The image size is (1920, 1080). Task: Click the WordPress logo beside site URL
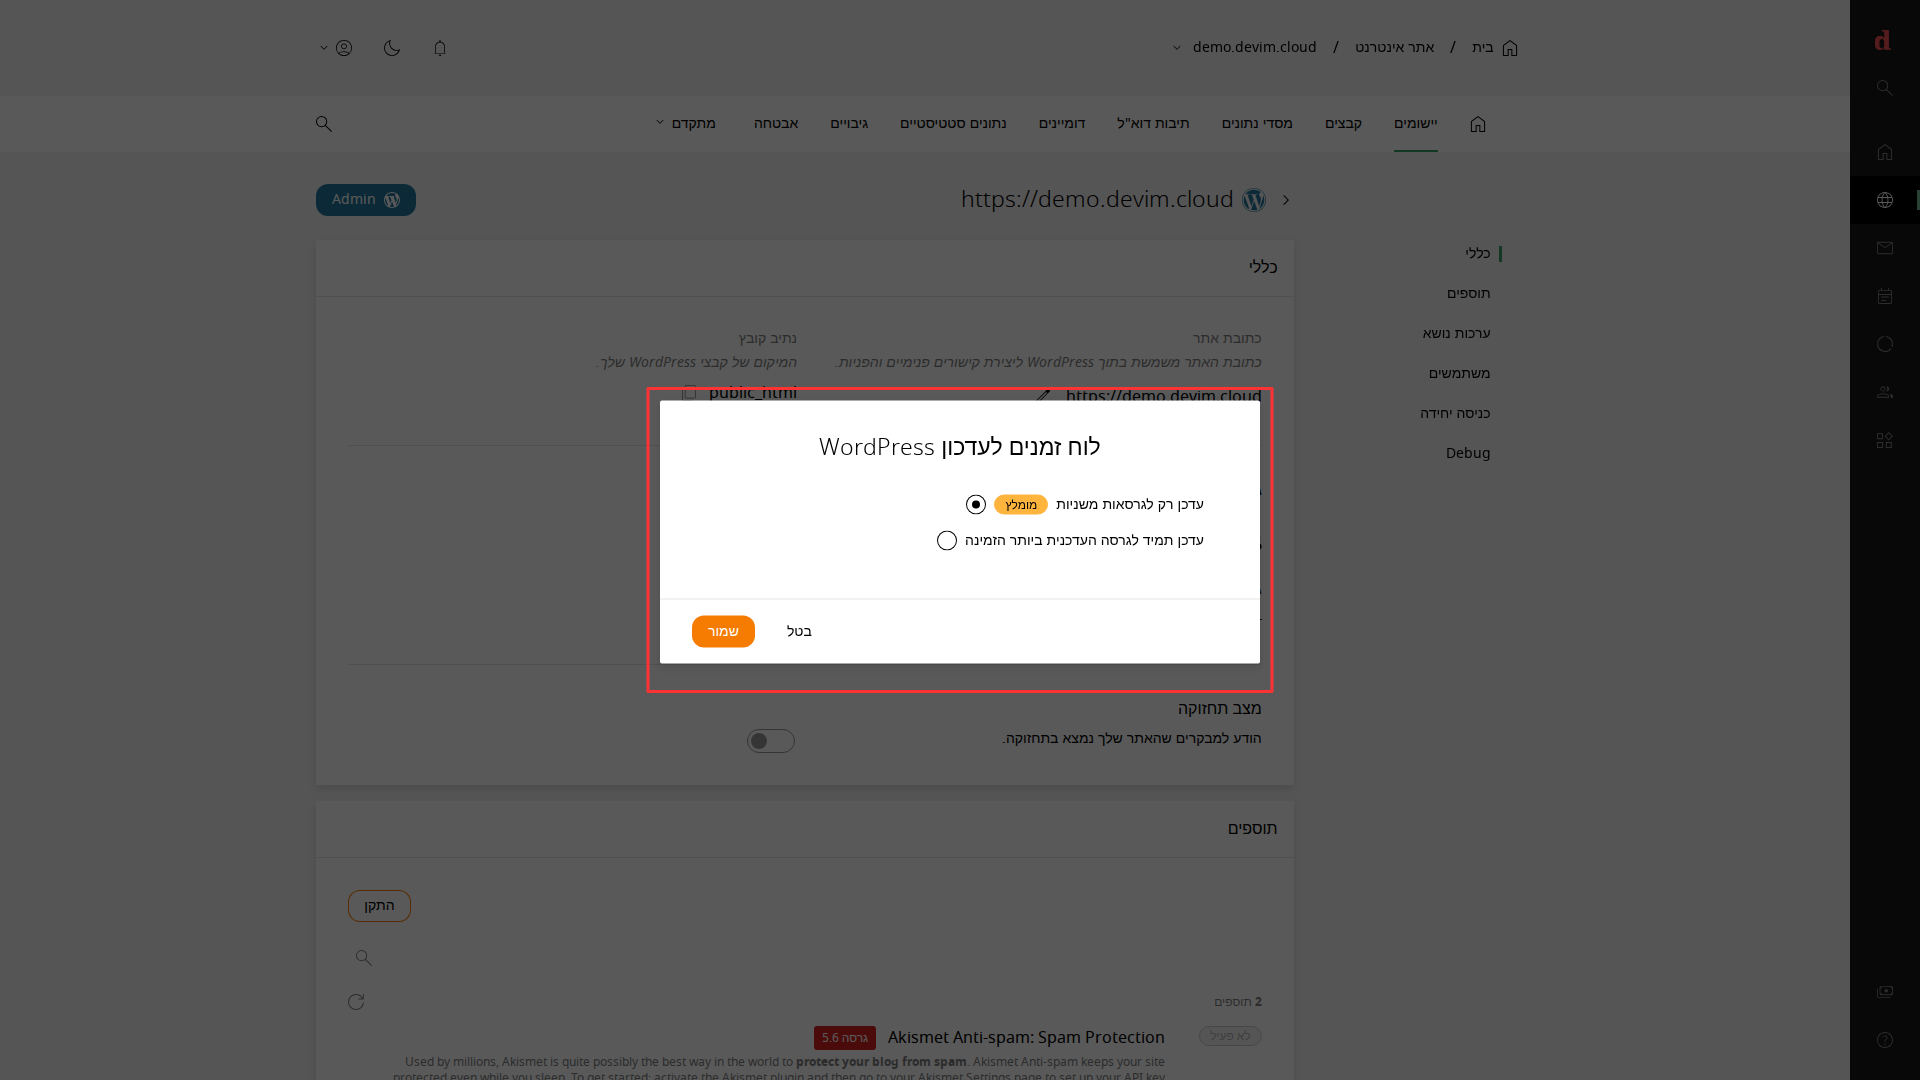(x=1254, y=200)
